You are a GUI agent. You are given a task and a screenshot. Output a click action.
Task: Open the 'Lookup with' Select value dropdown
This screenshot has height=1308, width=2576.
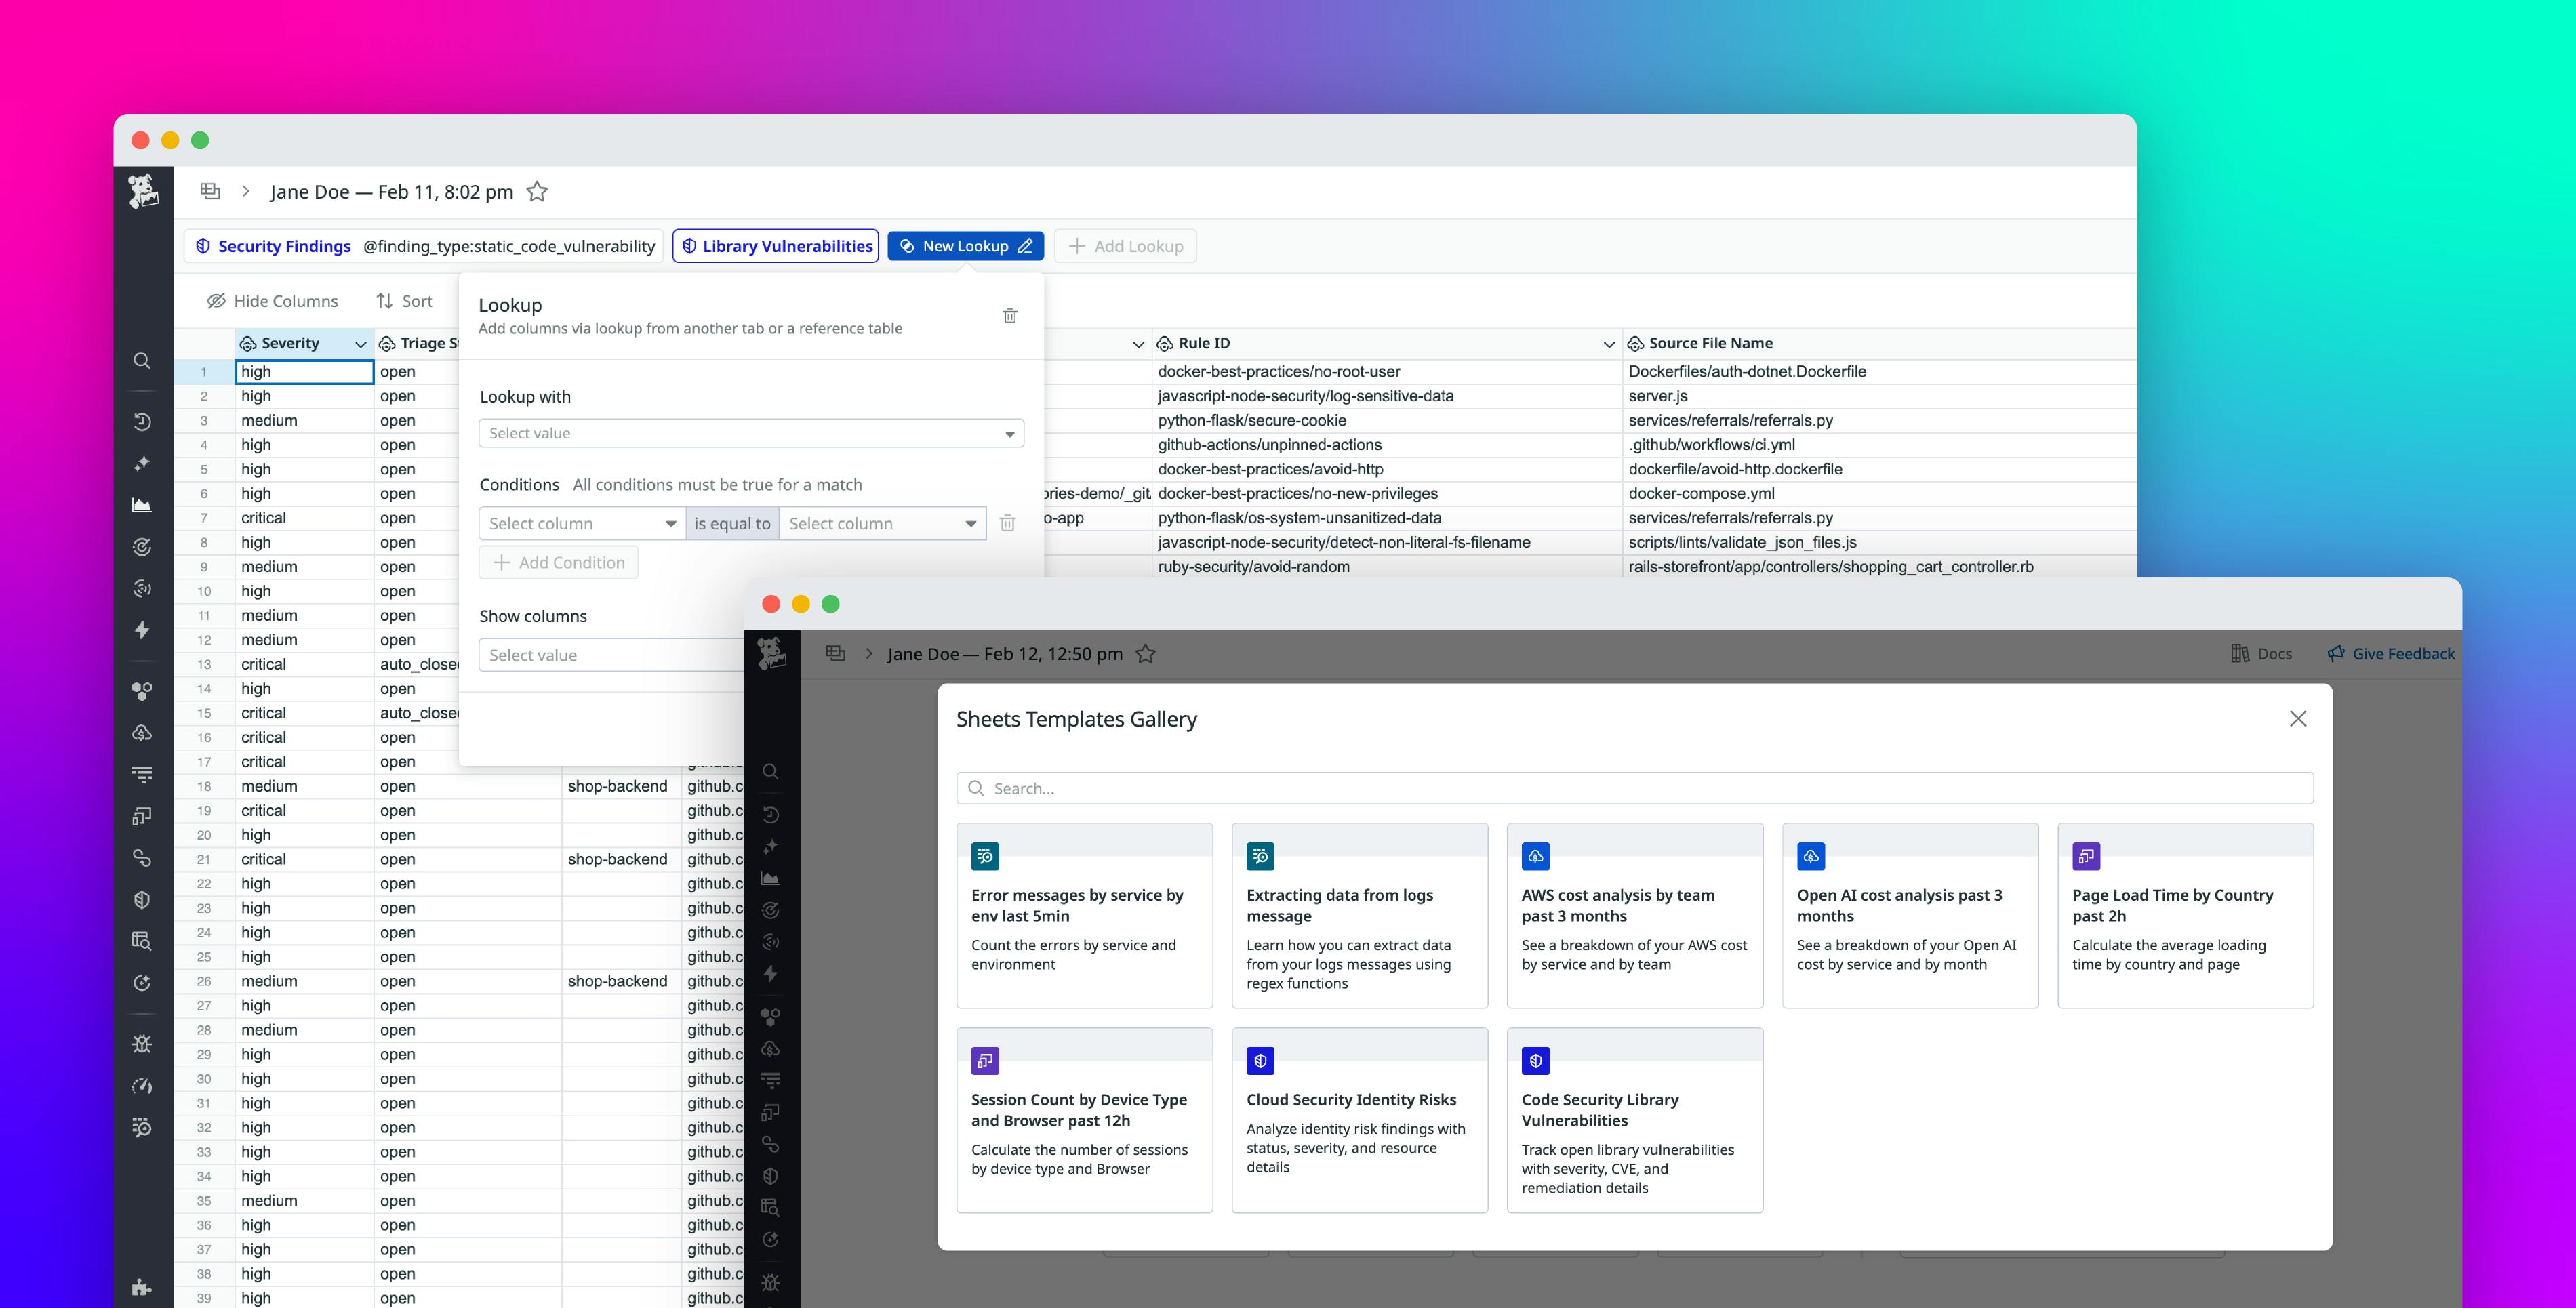(x=750, y=432)
